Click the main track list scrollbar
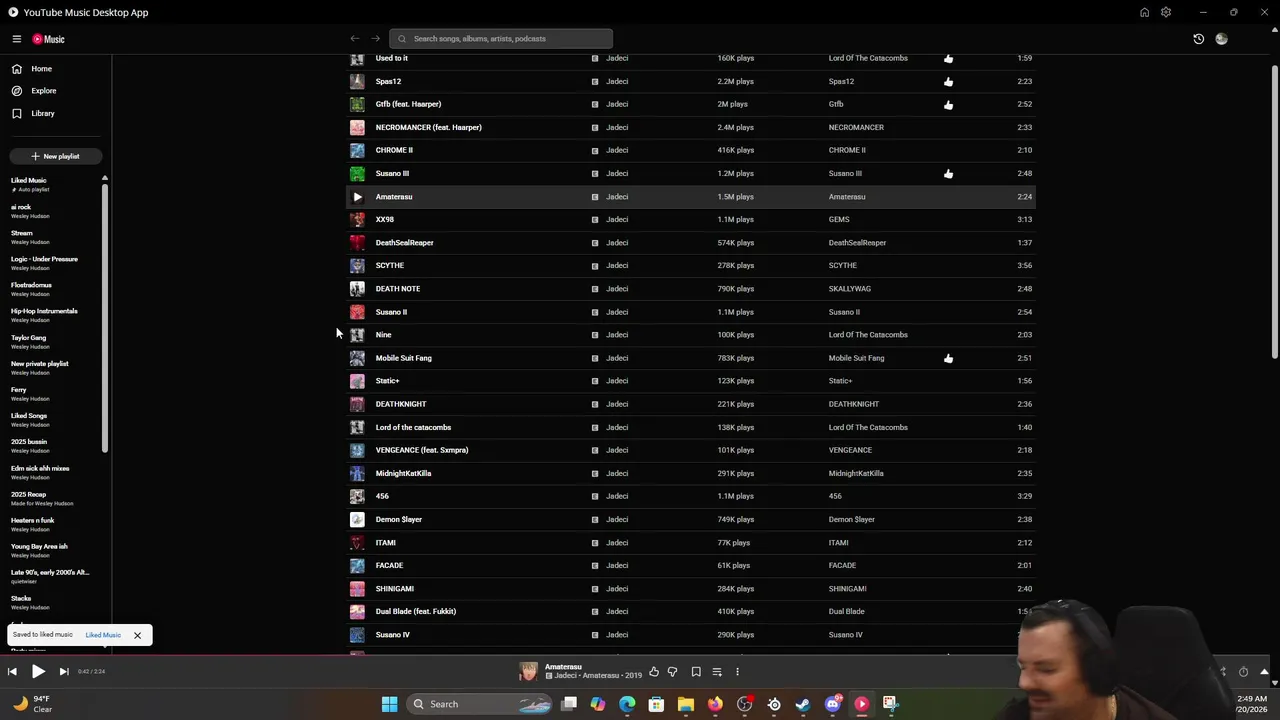This screenshot has height=720, width=1280. click(1274, 210)
